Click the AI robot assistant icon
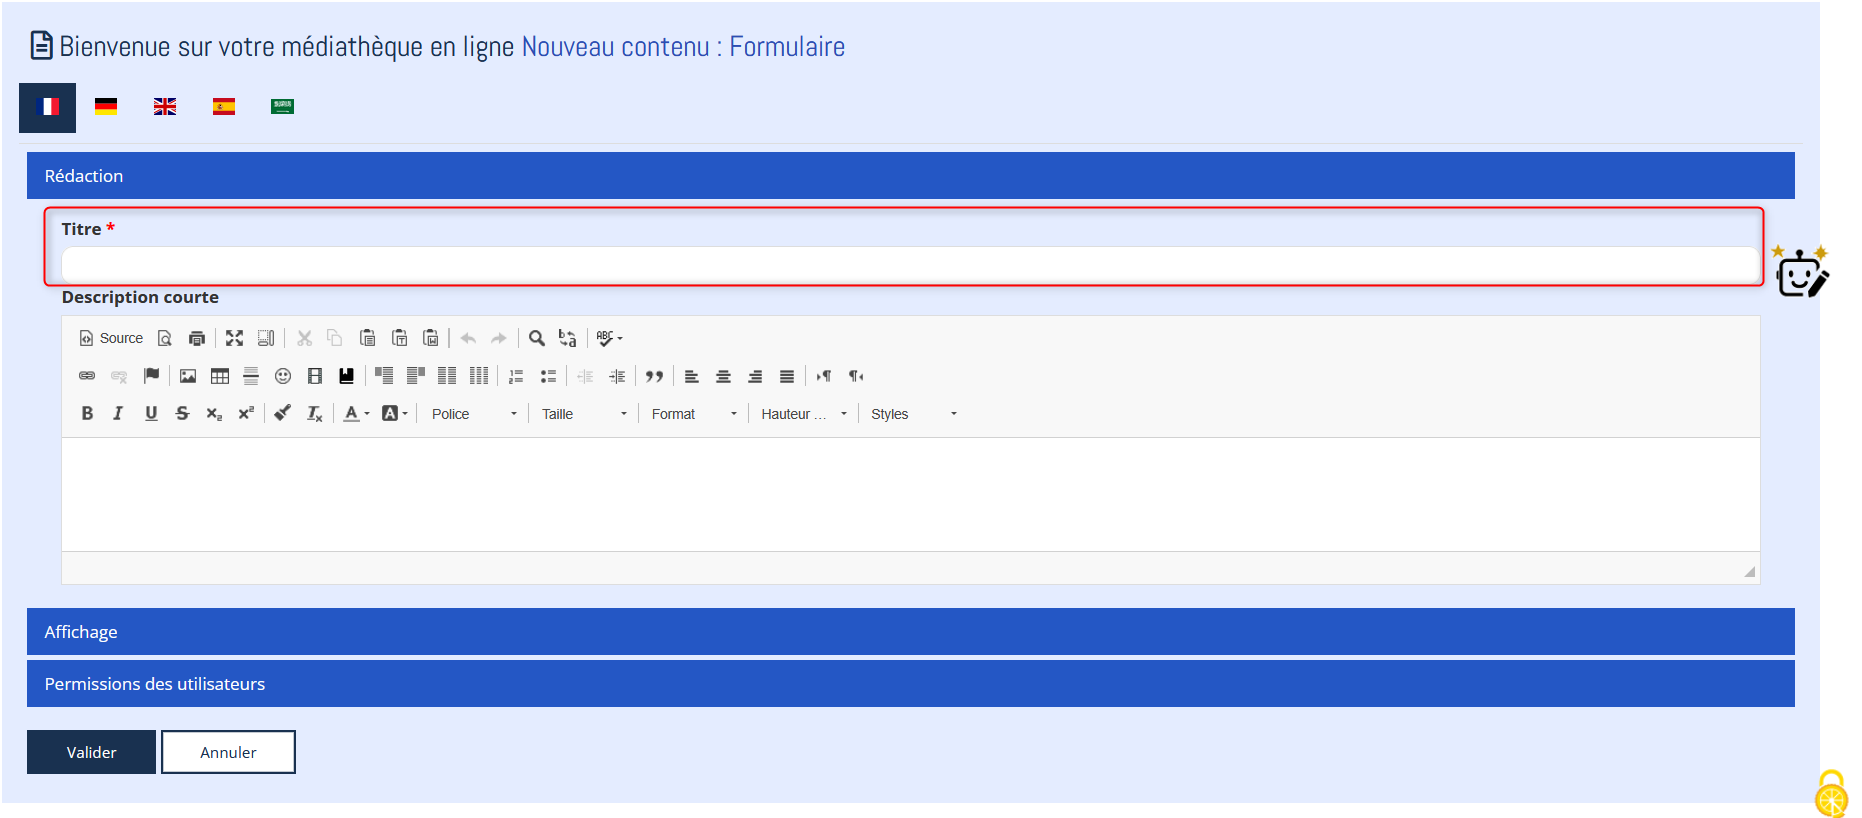This screenshot has height=818, width=1862. point(1801,272)
